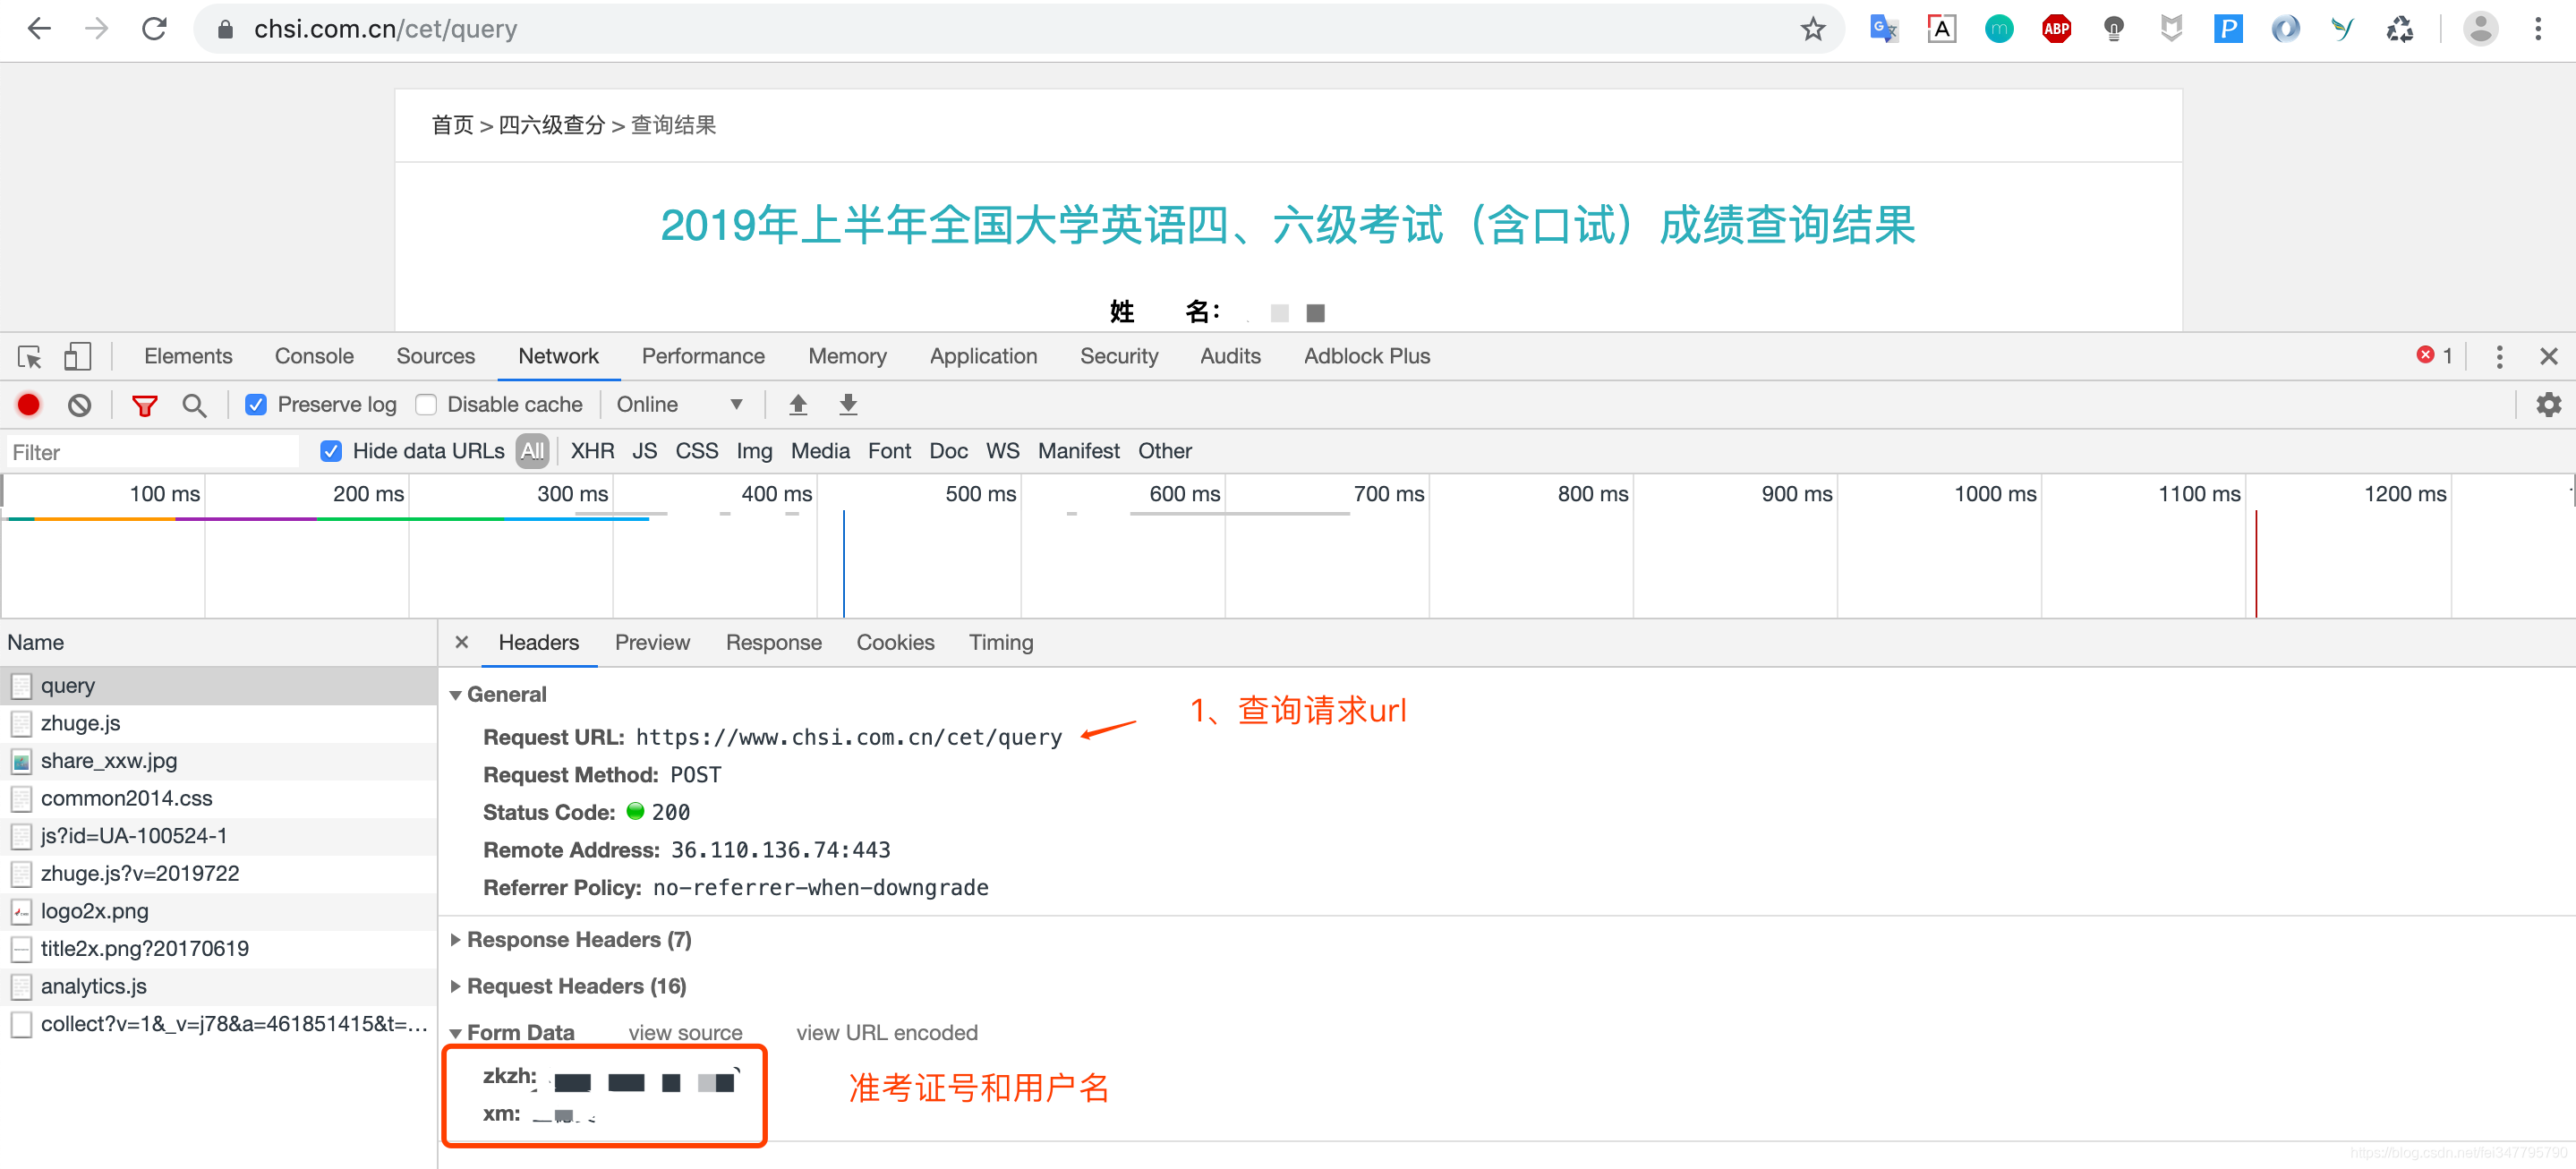This screenshot has width=2576, height=1169.
Task: Click the import HAR upload arrow
Action: (x=797, y=404)
